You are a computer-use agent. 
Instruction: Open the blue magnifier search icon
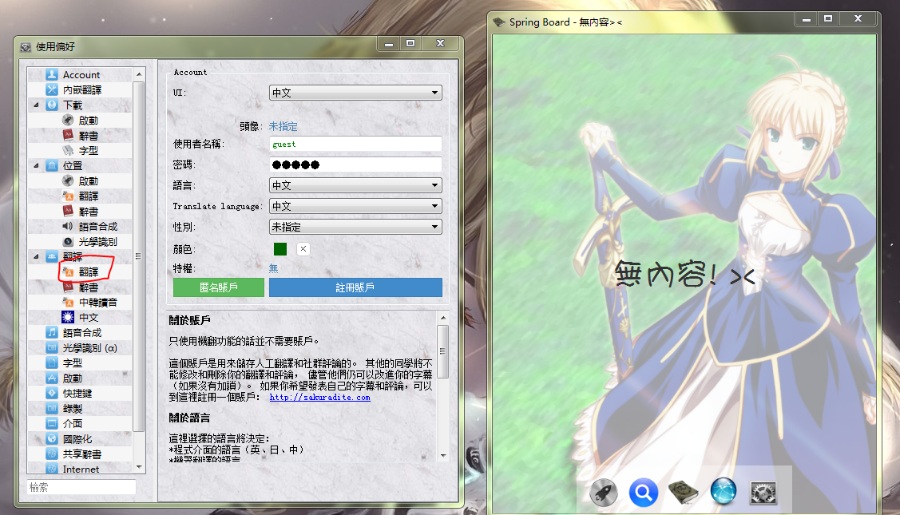point(642,491)
